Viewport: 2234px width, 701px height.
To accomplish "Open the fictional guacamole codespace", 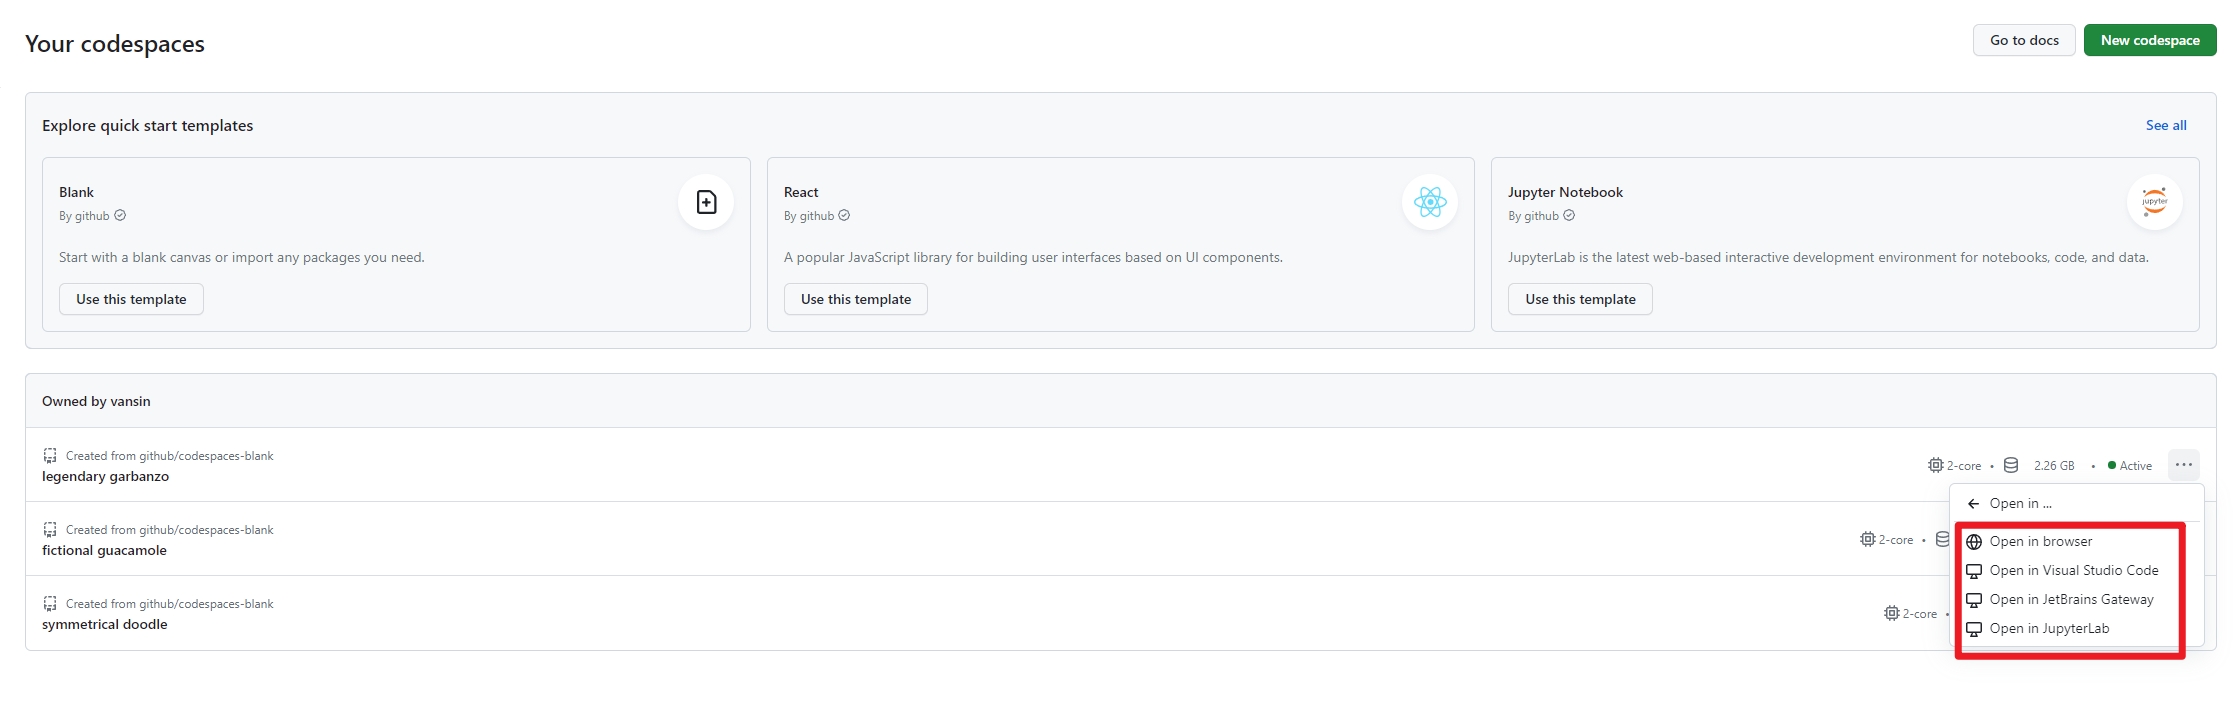I will (x=104, y=551).
